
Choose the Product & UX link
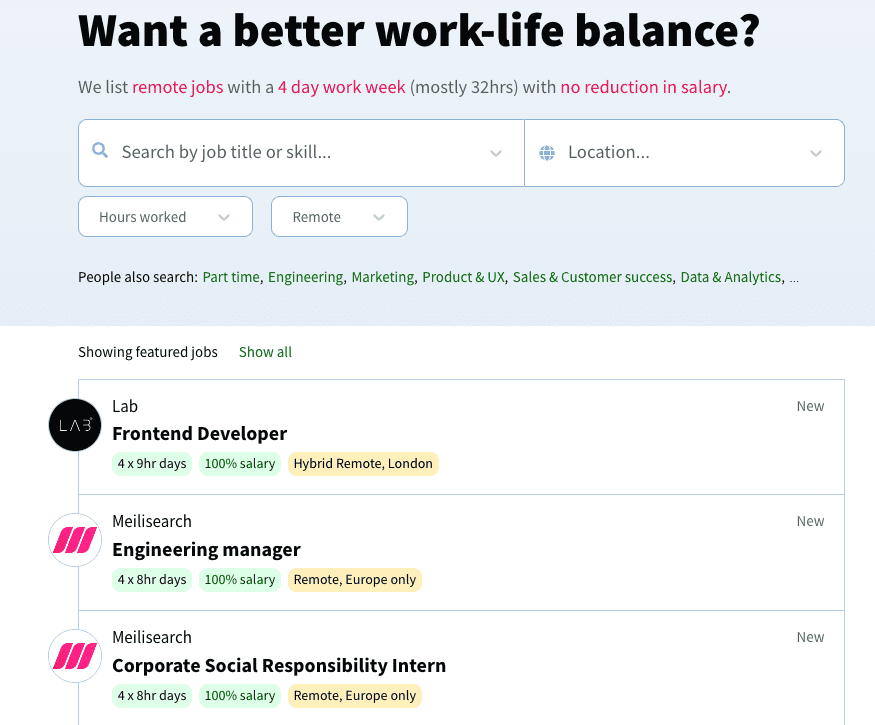[x=463, y=277]
